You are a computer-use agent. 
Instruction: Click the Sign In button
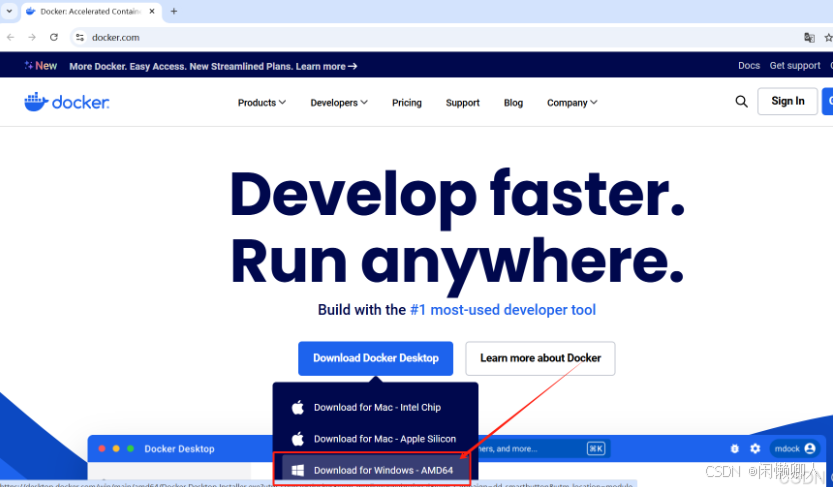click(787, 101)
